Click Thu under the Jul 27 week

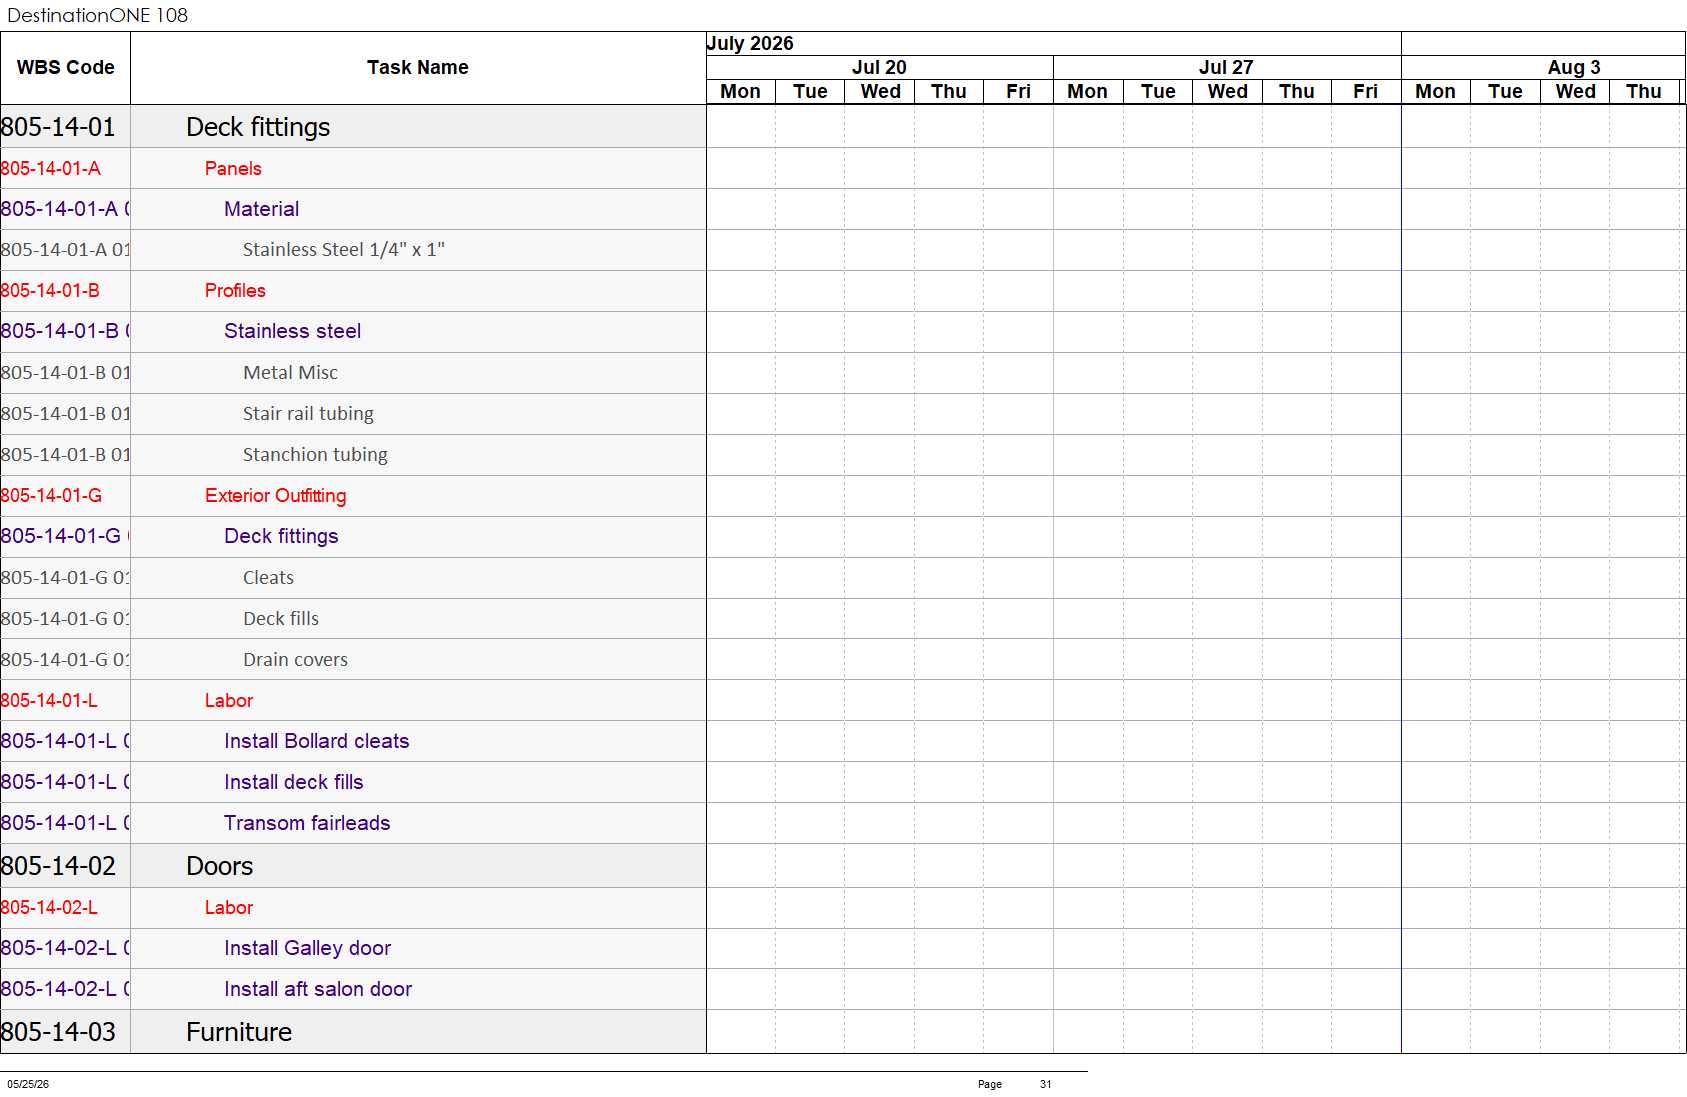coord(1297,91)
